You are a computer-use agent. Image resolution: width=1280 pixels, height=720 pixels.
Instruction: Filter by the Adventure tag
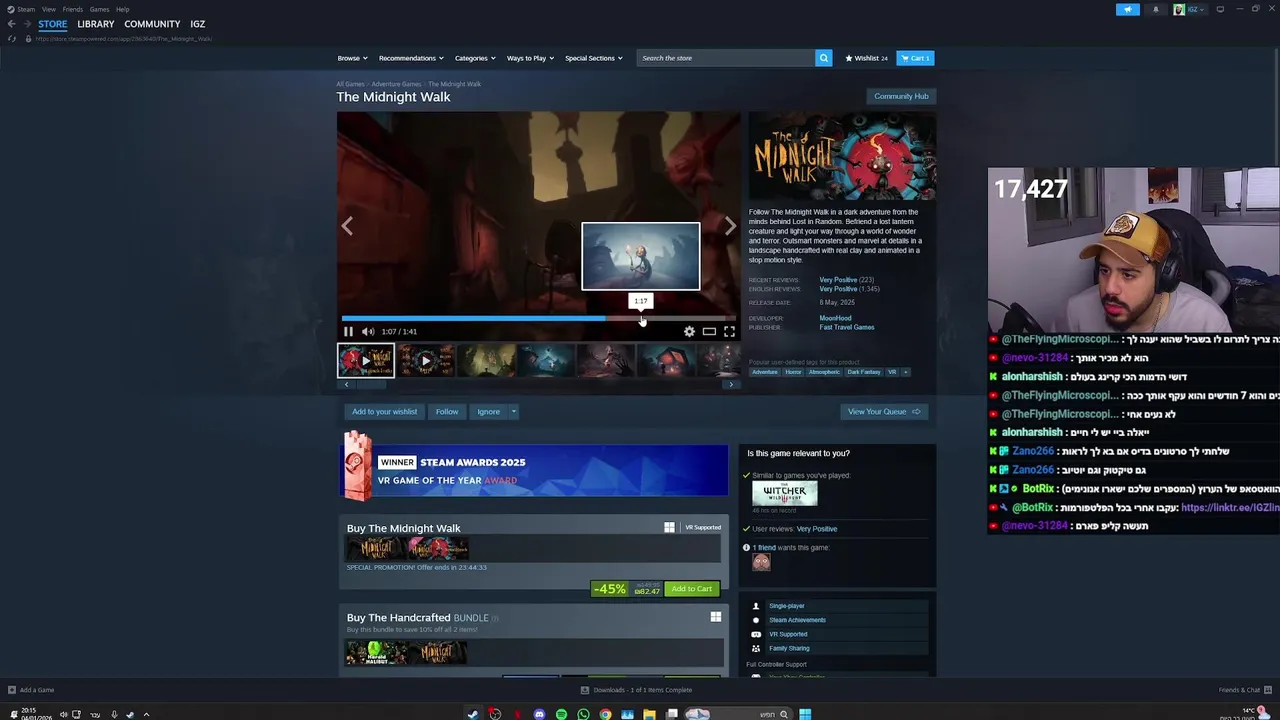(x=765, y=372)
